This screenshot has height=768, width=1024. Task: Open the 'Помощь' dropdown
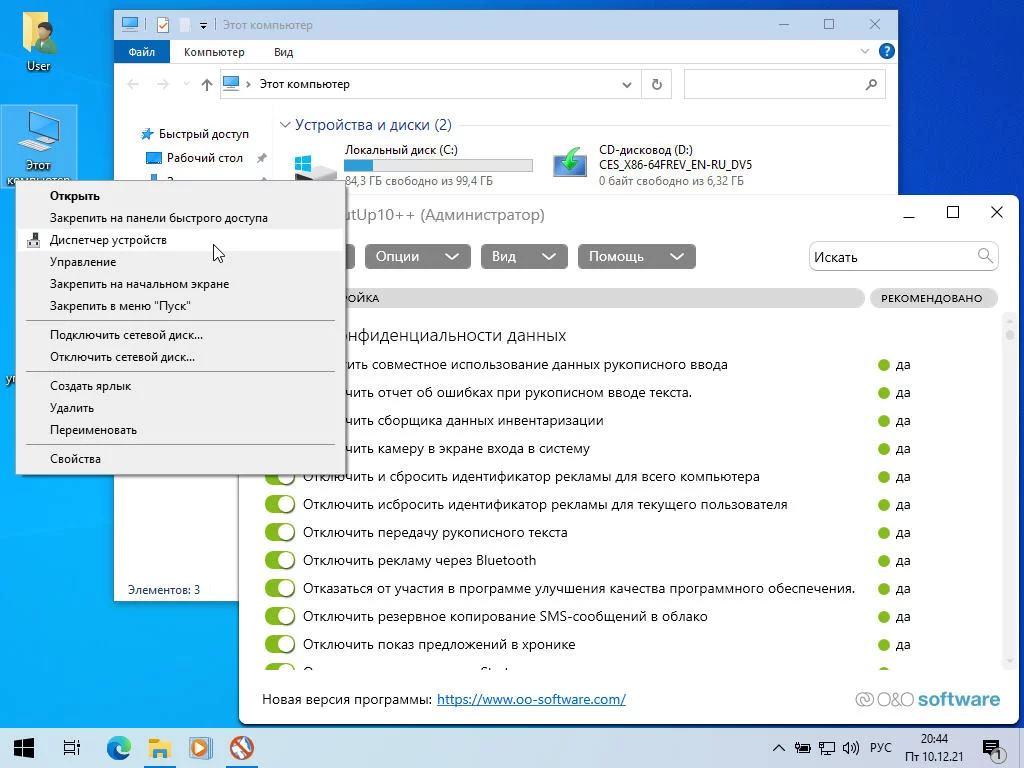point(637,257)
